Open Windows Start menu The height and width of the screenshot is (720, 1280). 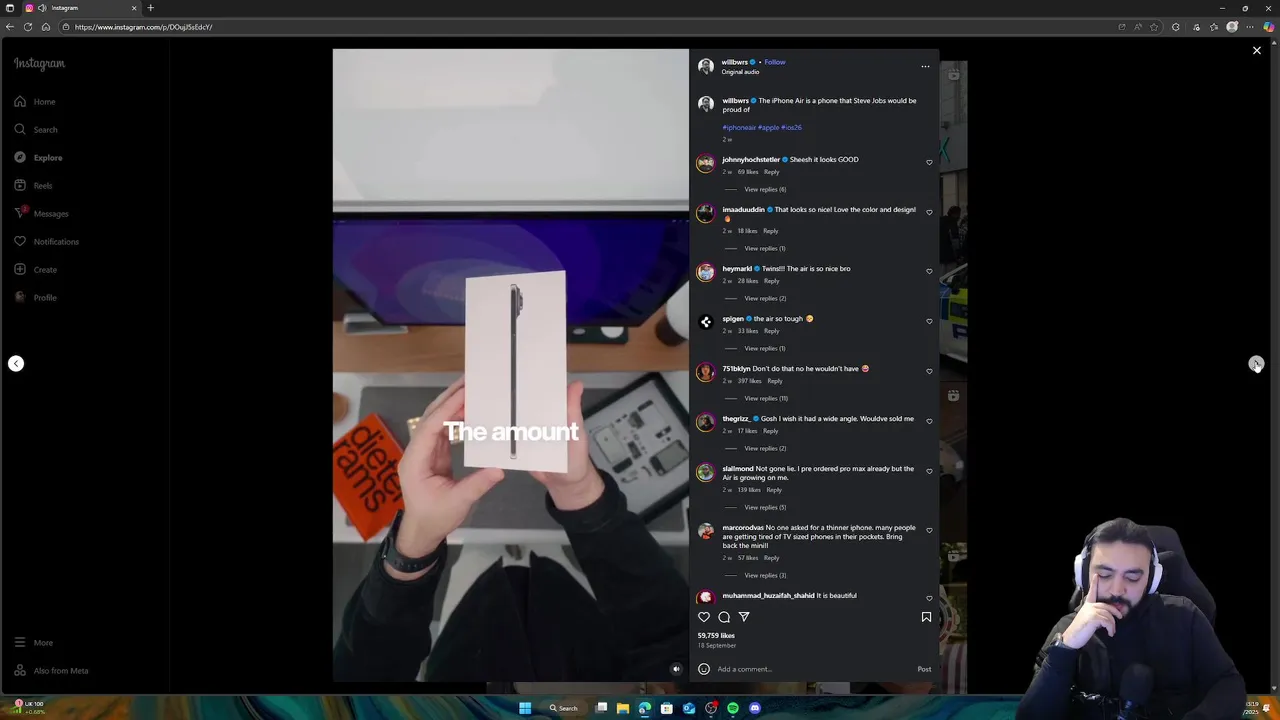(525, 708)
